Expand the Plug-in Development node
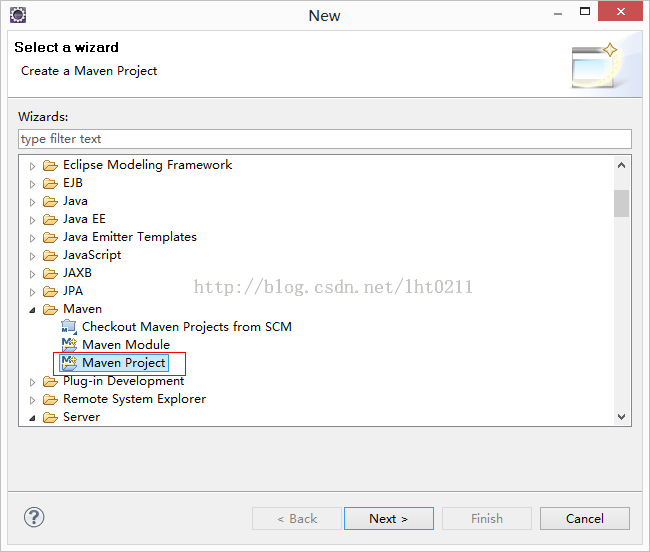650x552 pixels. pos(32,382)
